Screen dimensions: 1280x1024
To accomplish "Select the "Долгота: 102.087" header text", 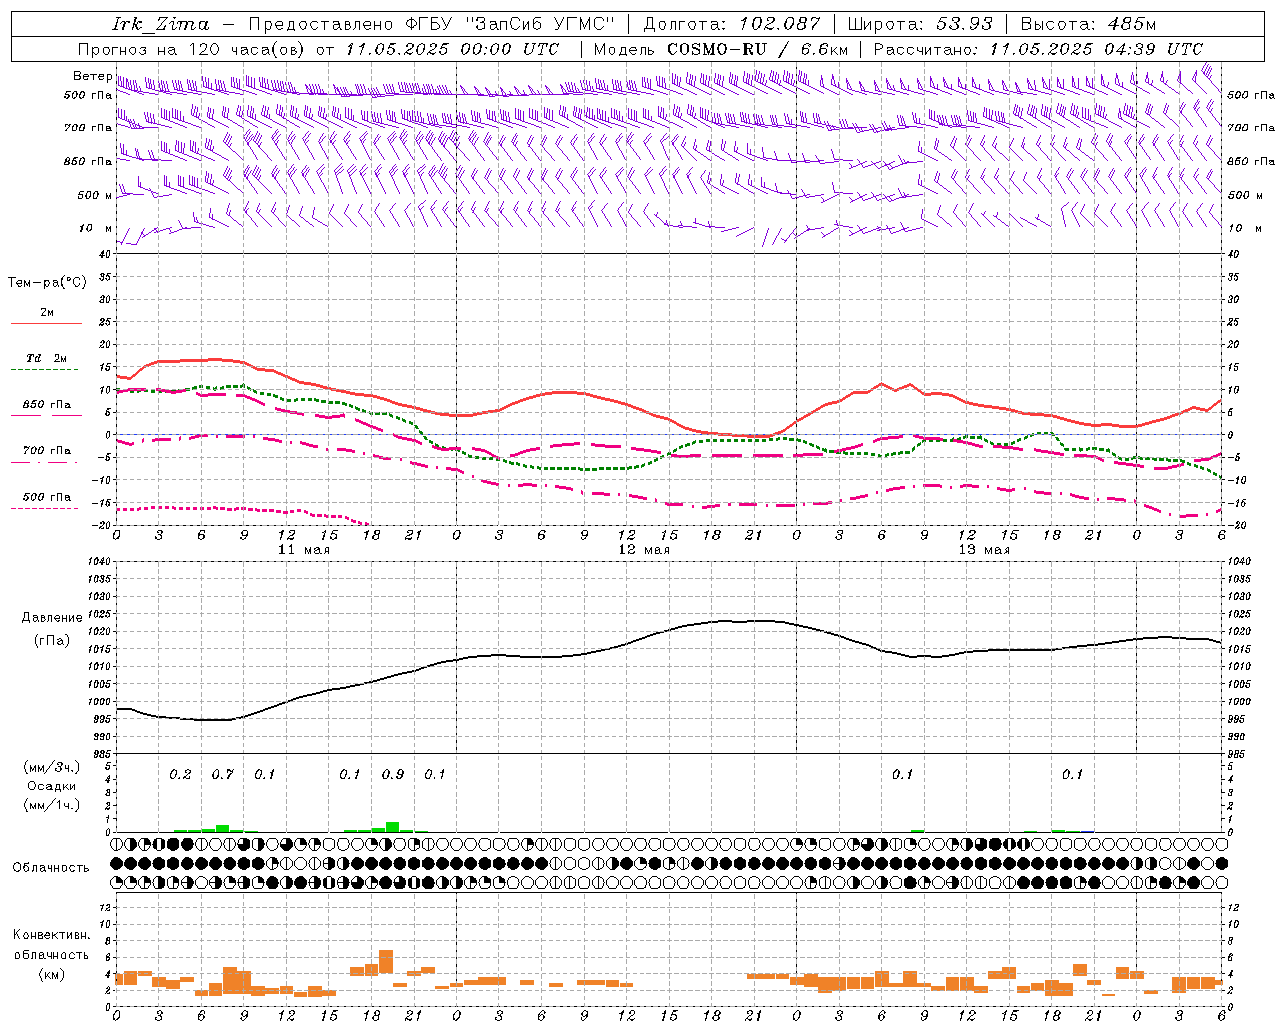I will click(732, 24).
